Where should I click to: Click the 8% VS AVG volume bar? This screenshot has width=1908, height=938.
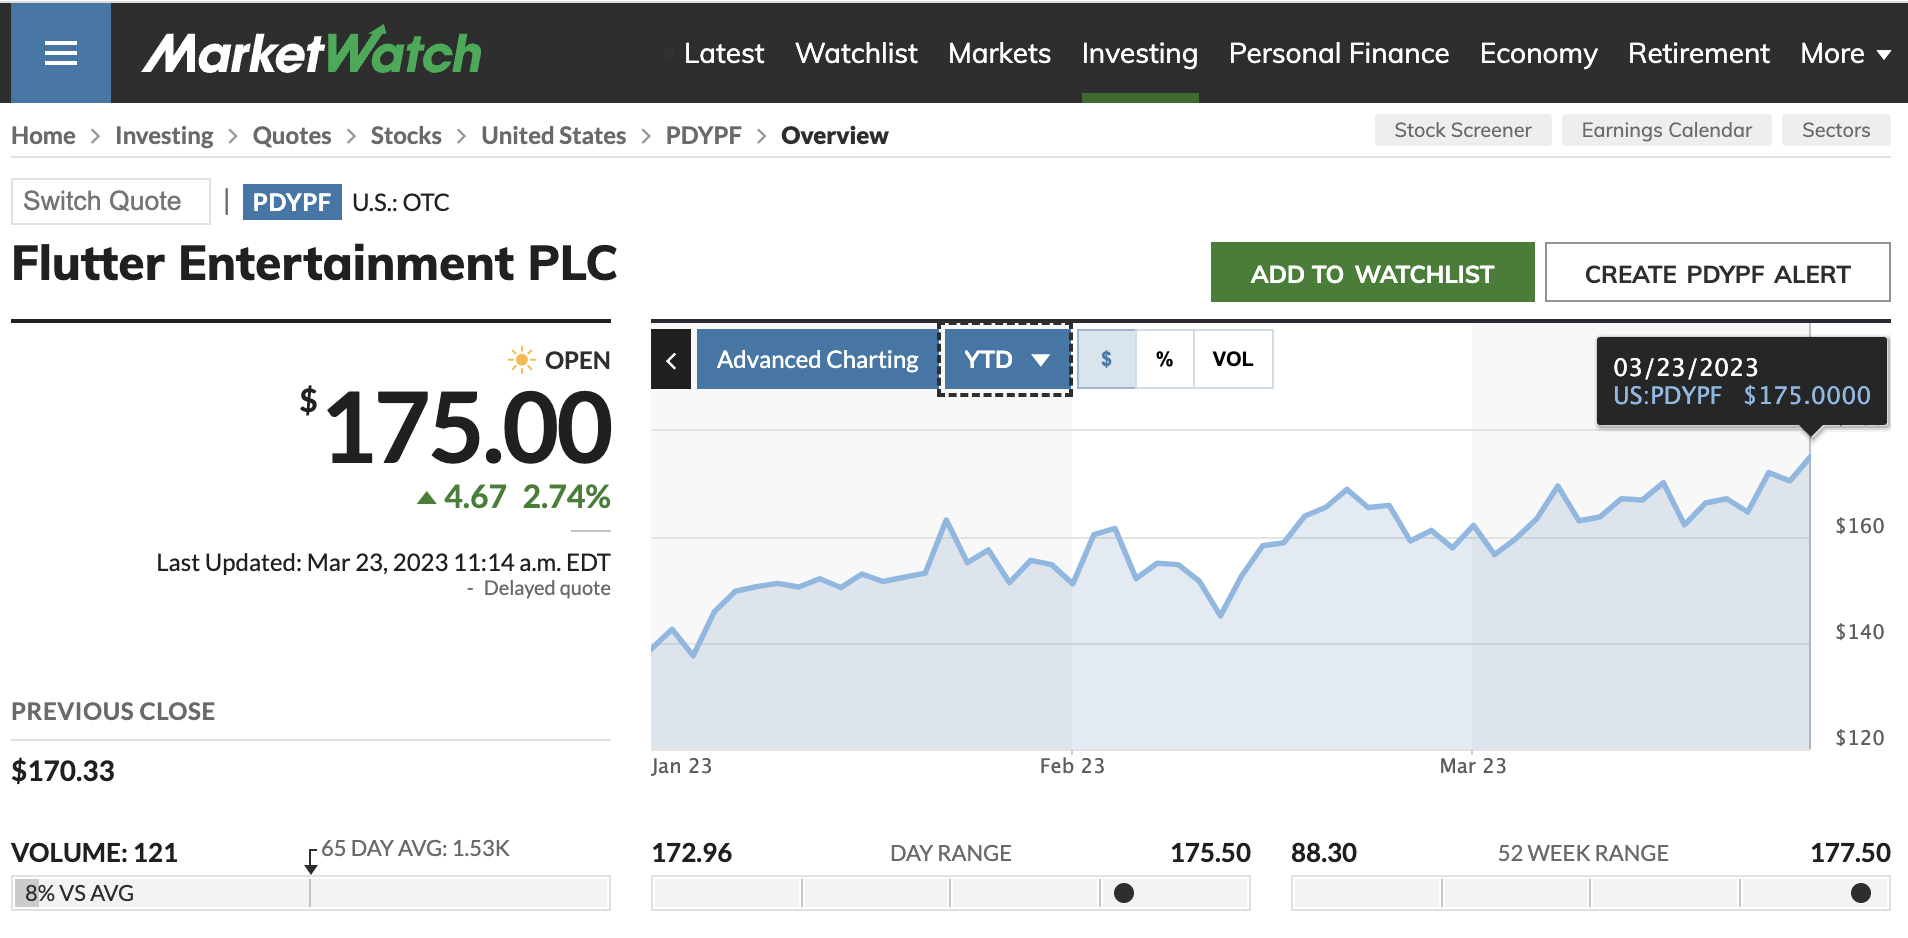pos(311,893)
